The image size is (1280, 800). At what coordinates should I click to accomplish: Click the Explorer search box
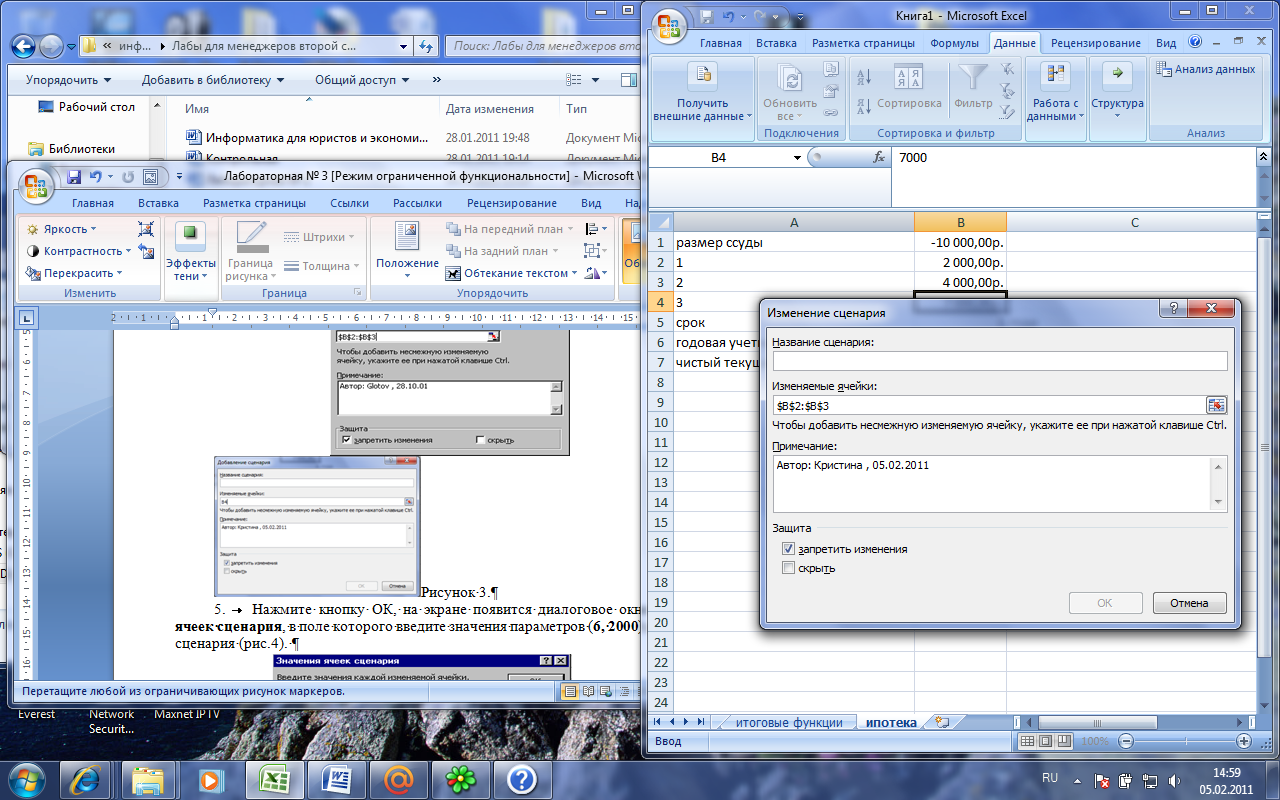tap(545, 45)
